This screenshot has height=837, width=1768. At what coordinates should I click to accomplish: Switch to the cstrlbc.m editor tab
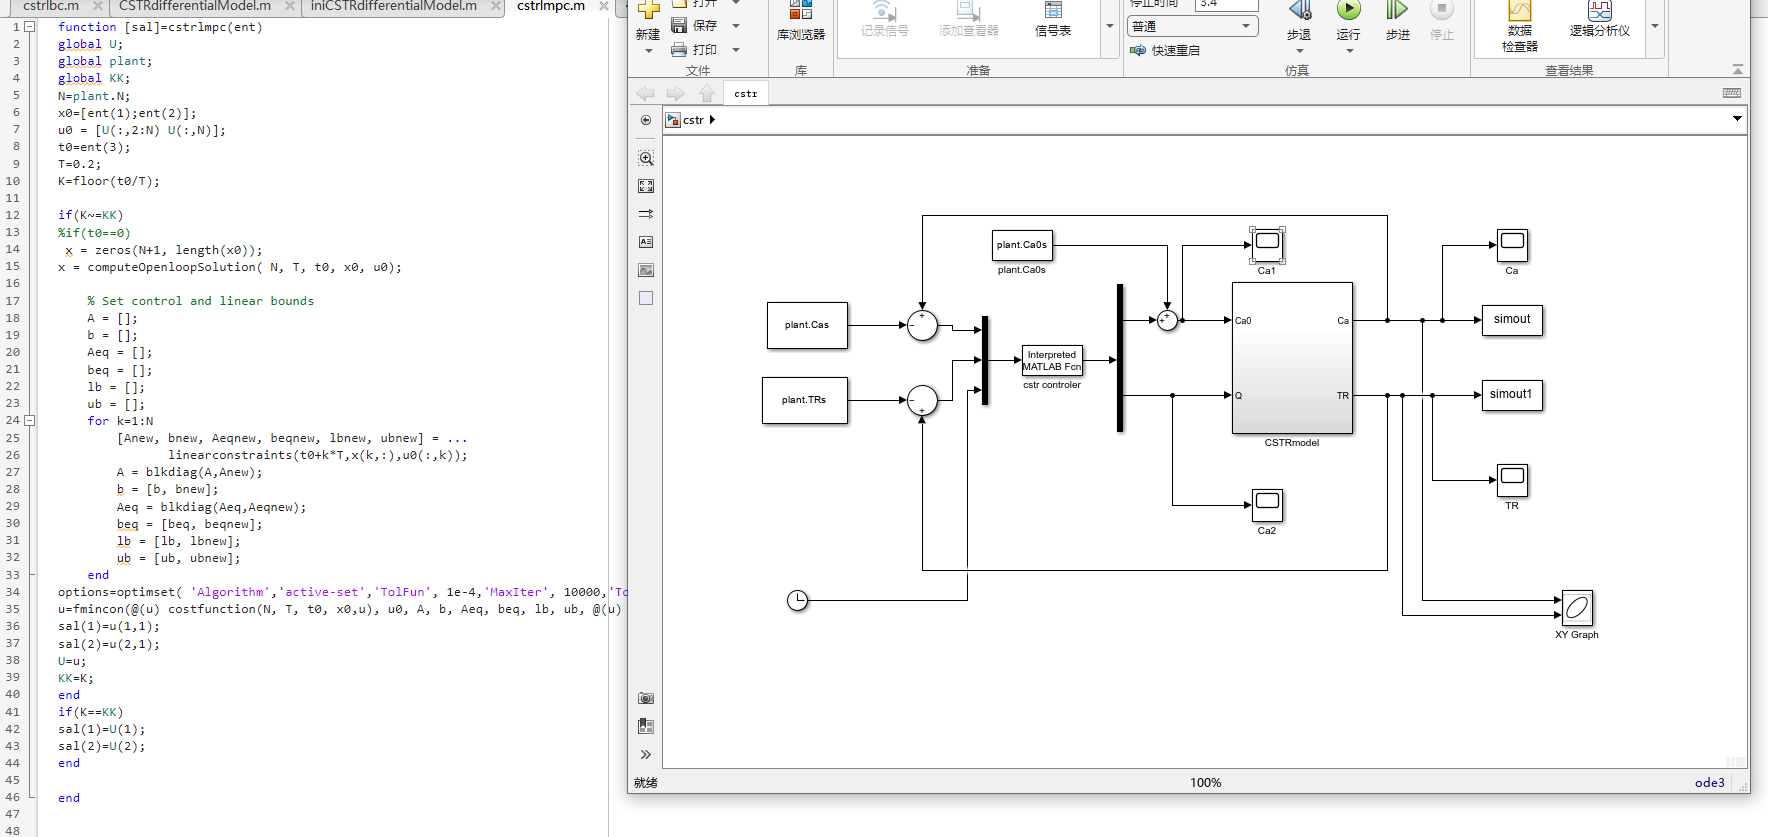[50, 6]
